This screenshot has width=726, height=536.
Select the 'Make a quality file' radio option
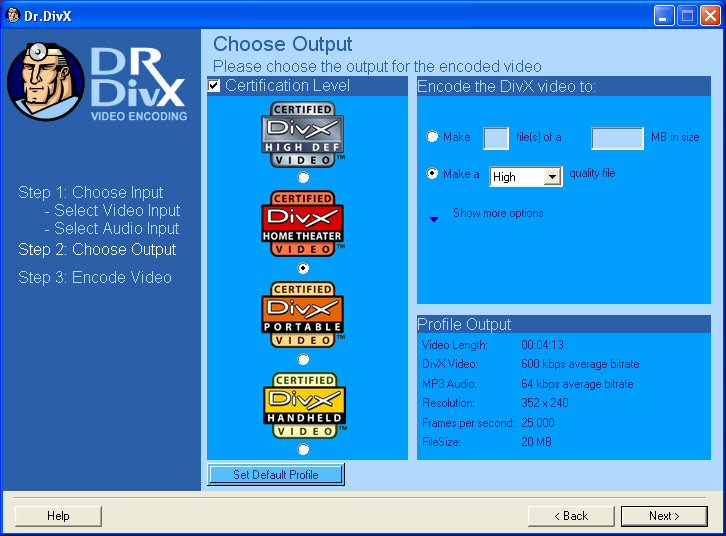coord(432,173)
